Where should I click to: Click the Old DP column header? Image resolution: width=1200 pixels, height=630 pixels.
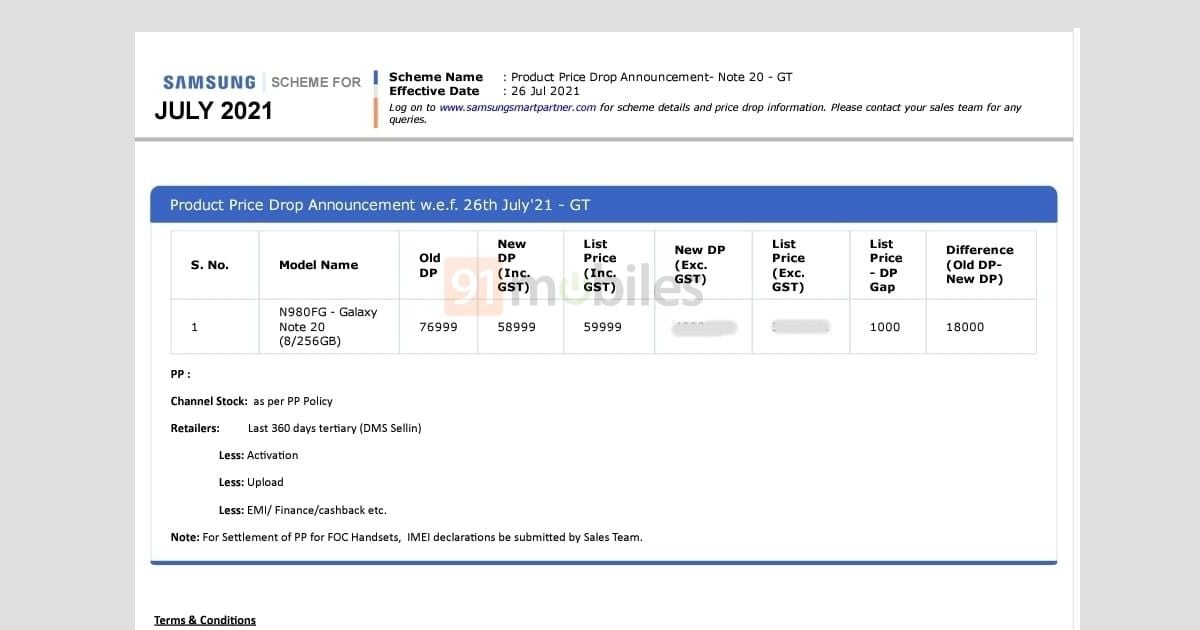pos(429,265)
